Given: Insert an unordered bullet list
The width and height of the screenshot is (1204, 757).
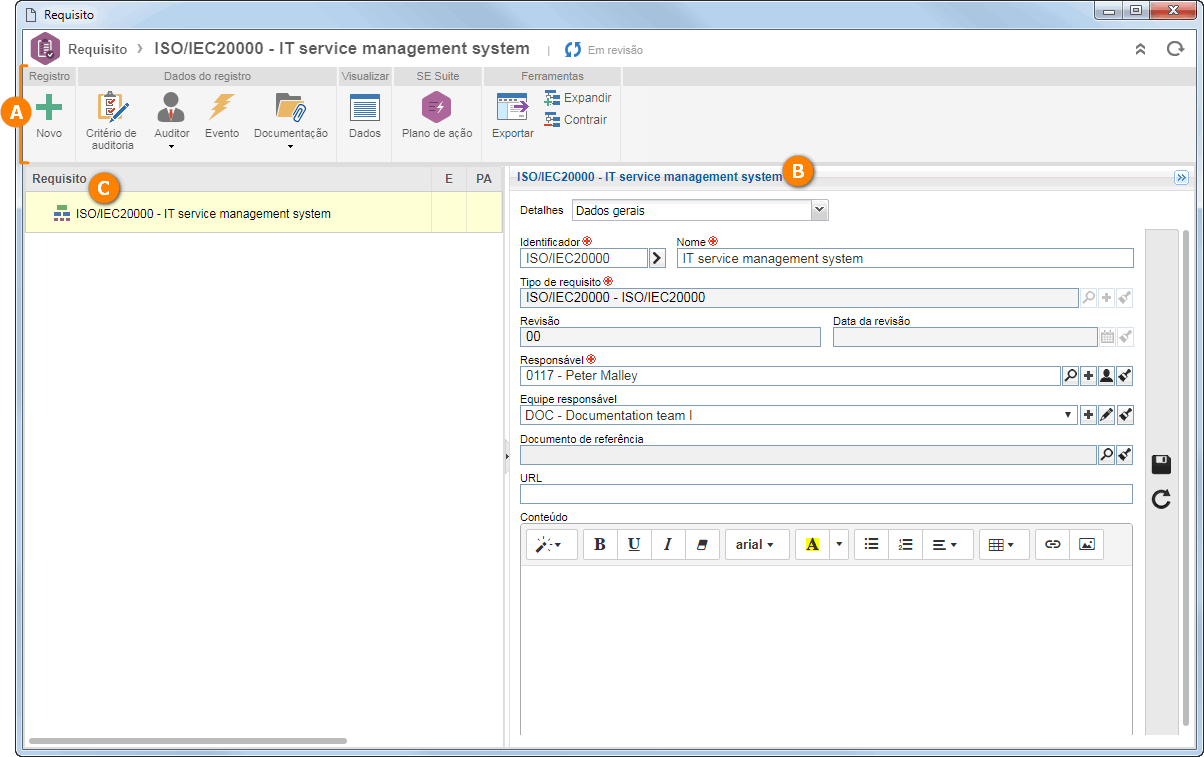Looking at the screenshot, I should point(871,544).
